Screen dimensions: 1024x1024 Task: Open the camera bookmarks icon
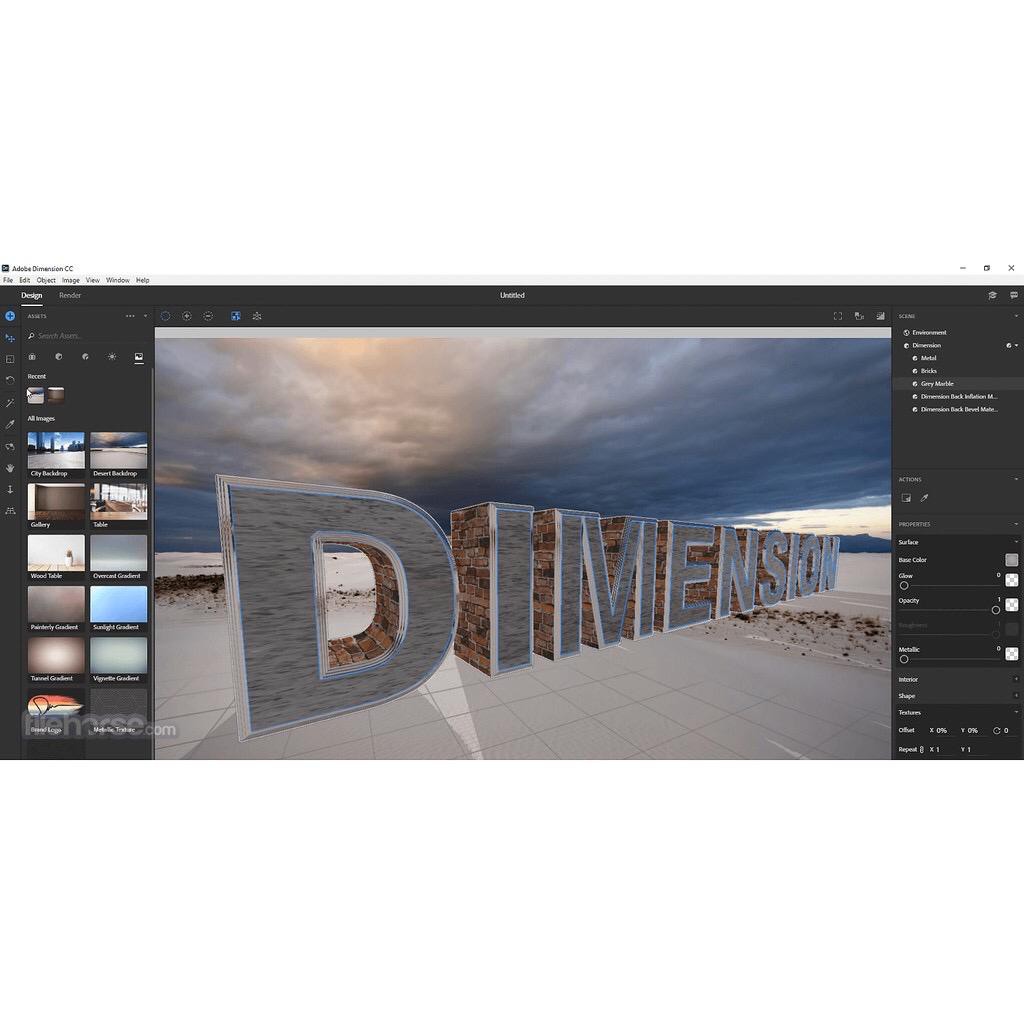click(x=859, y=316)
